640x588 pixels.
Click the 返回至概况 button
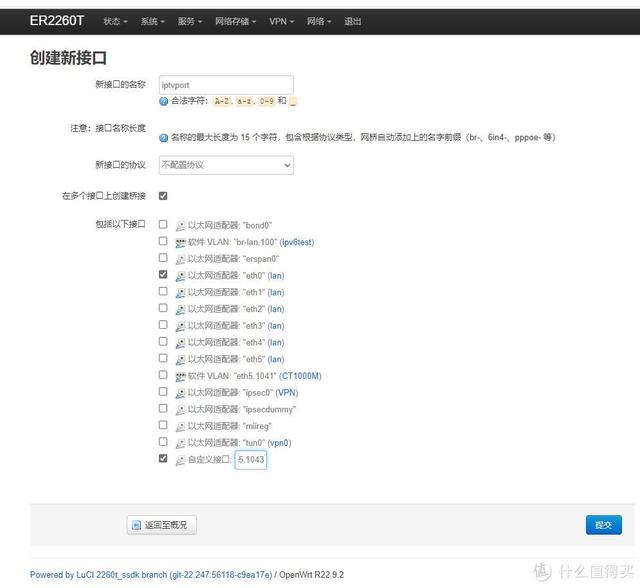point(162,525)
